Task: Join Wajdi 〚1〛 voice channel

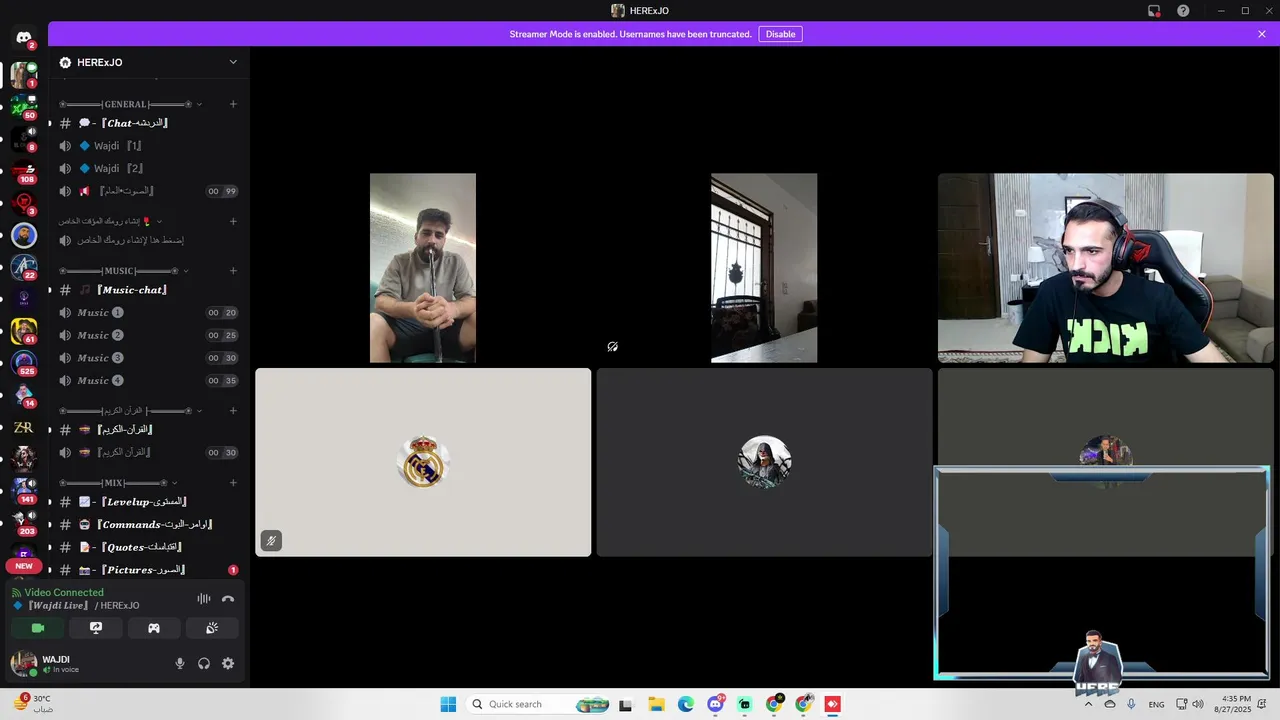Action: [148, 146]
